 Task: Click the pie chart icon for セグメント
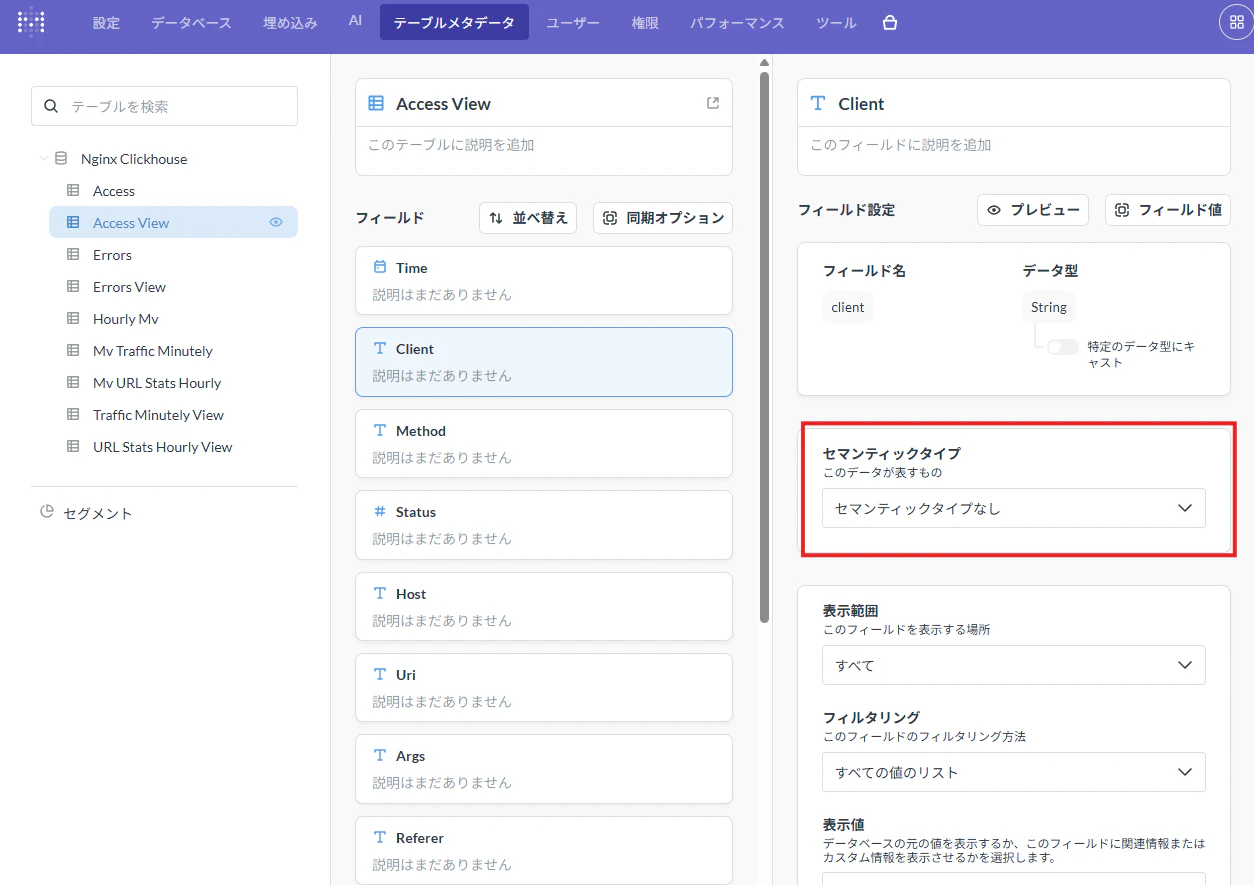(47, 512)
